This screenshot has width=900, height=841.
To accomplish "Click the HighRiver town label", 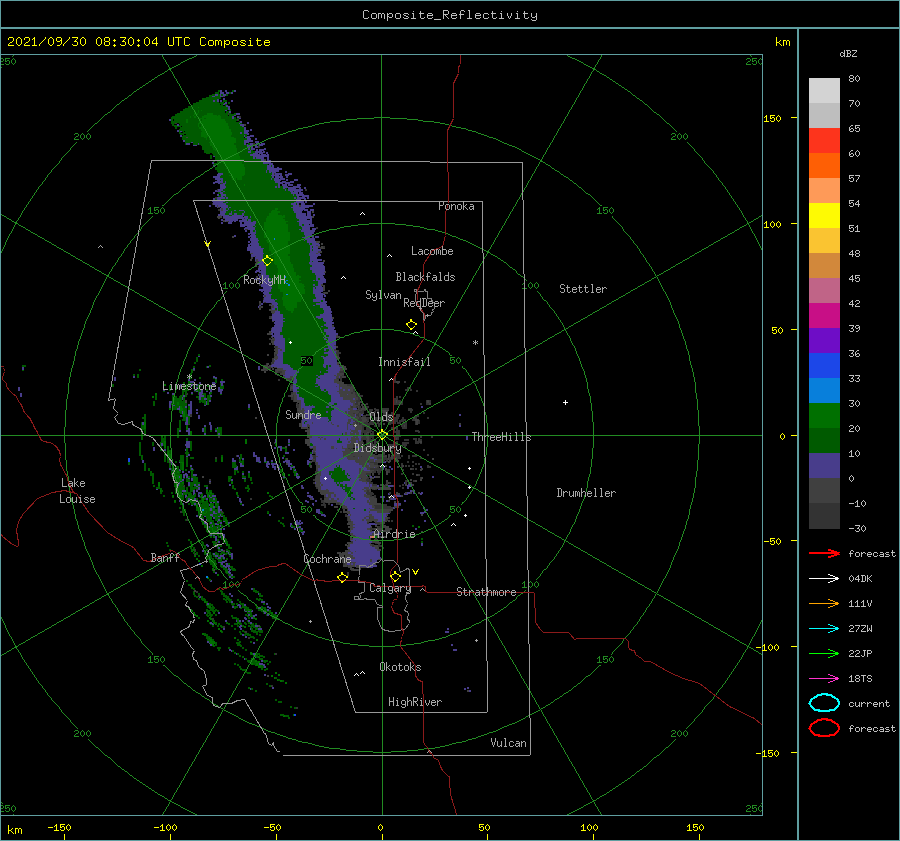I will [x=415, y=702].
